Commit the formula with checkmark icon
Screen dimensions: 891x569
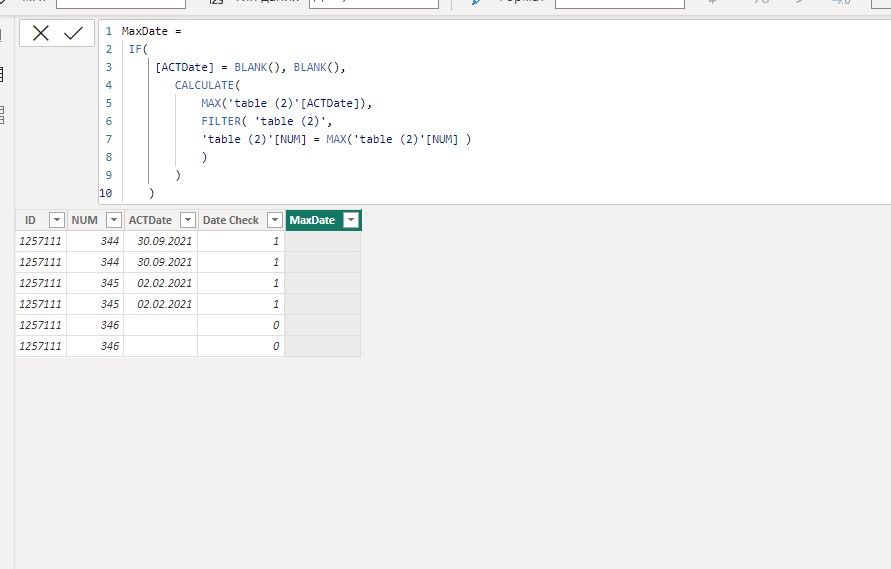click(73, 34)
